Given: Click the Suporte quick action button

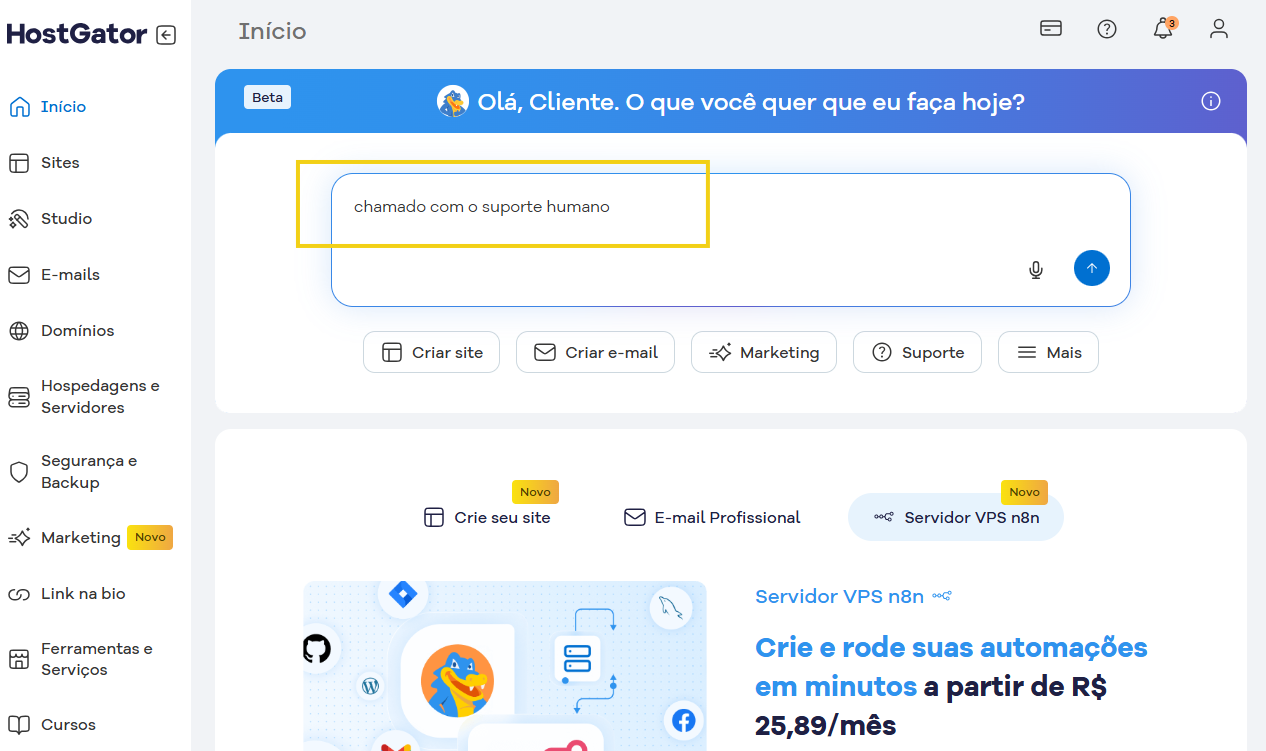Looking at the screenshot, I should point(917,352).
